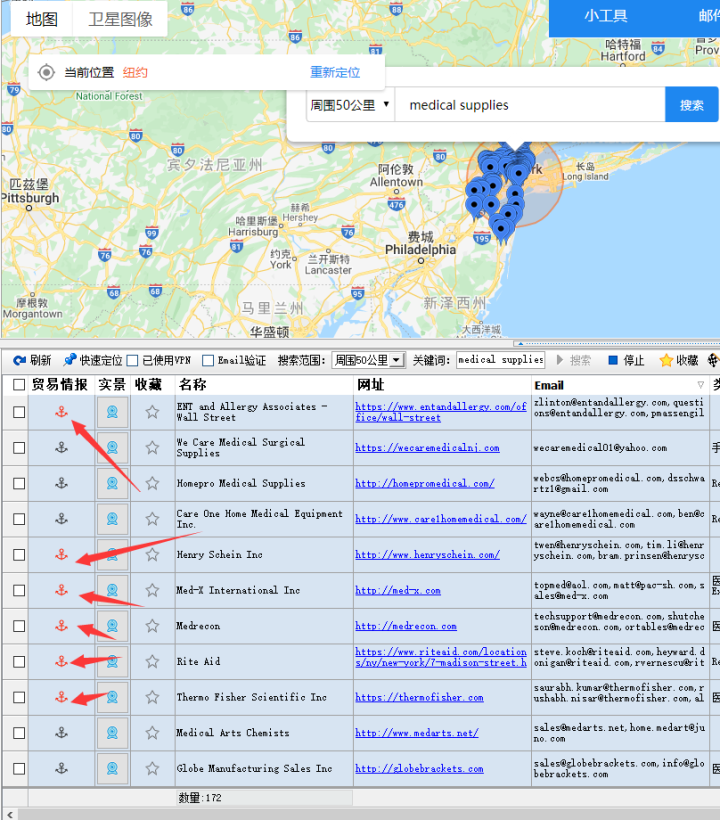Open street view for ENT and Allergy Associates
The image size is (720, 820).
point(112,412)
